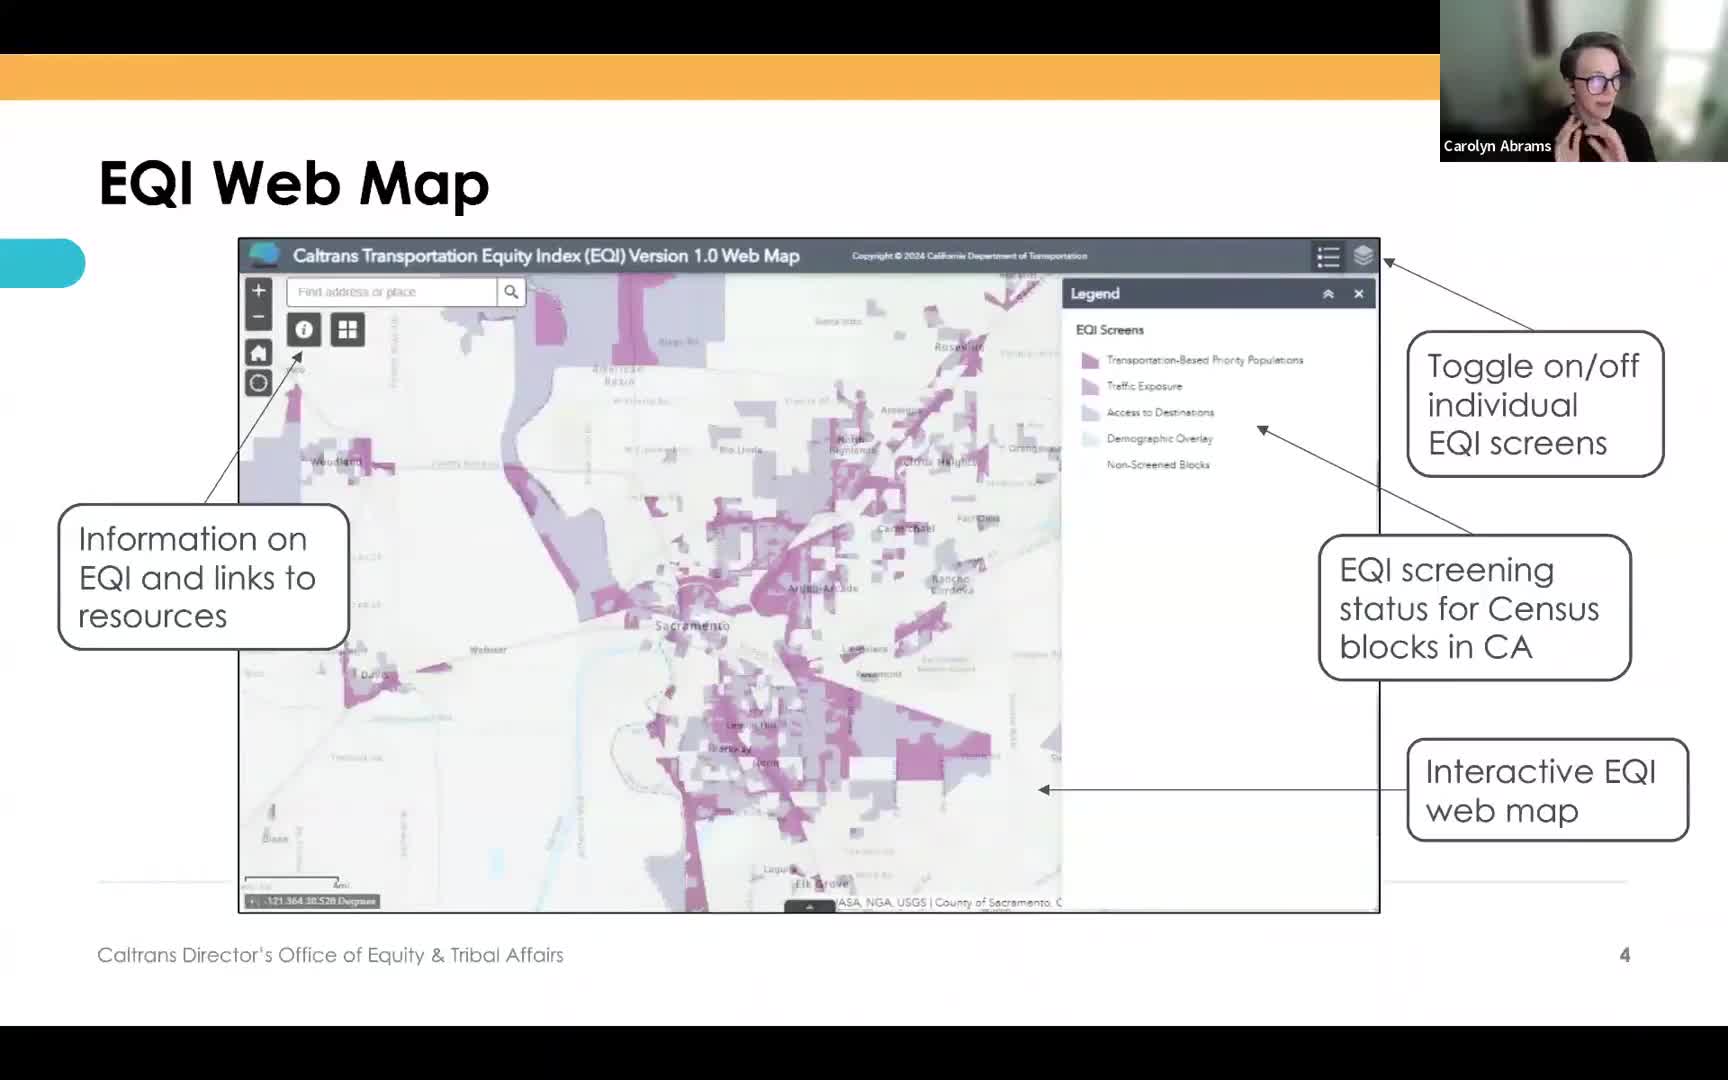This screenshot has width=1728, height=1080.
Task: Click the Caltrans logo in the map header
Action: point(264,256)
